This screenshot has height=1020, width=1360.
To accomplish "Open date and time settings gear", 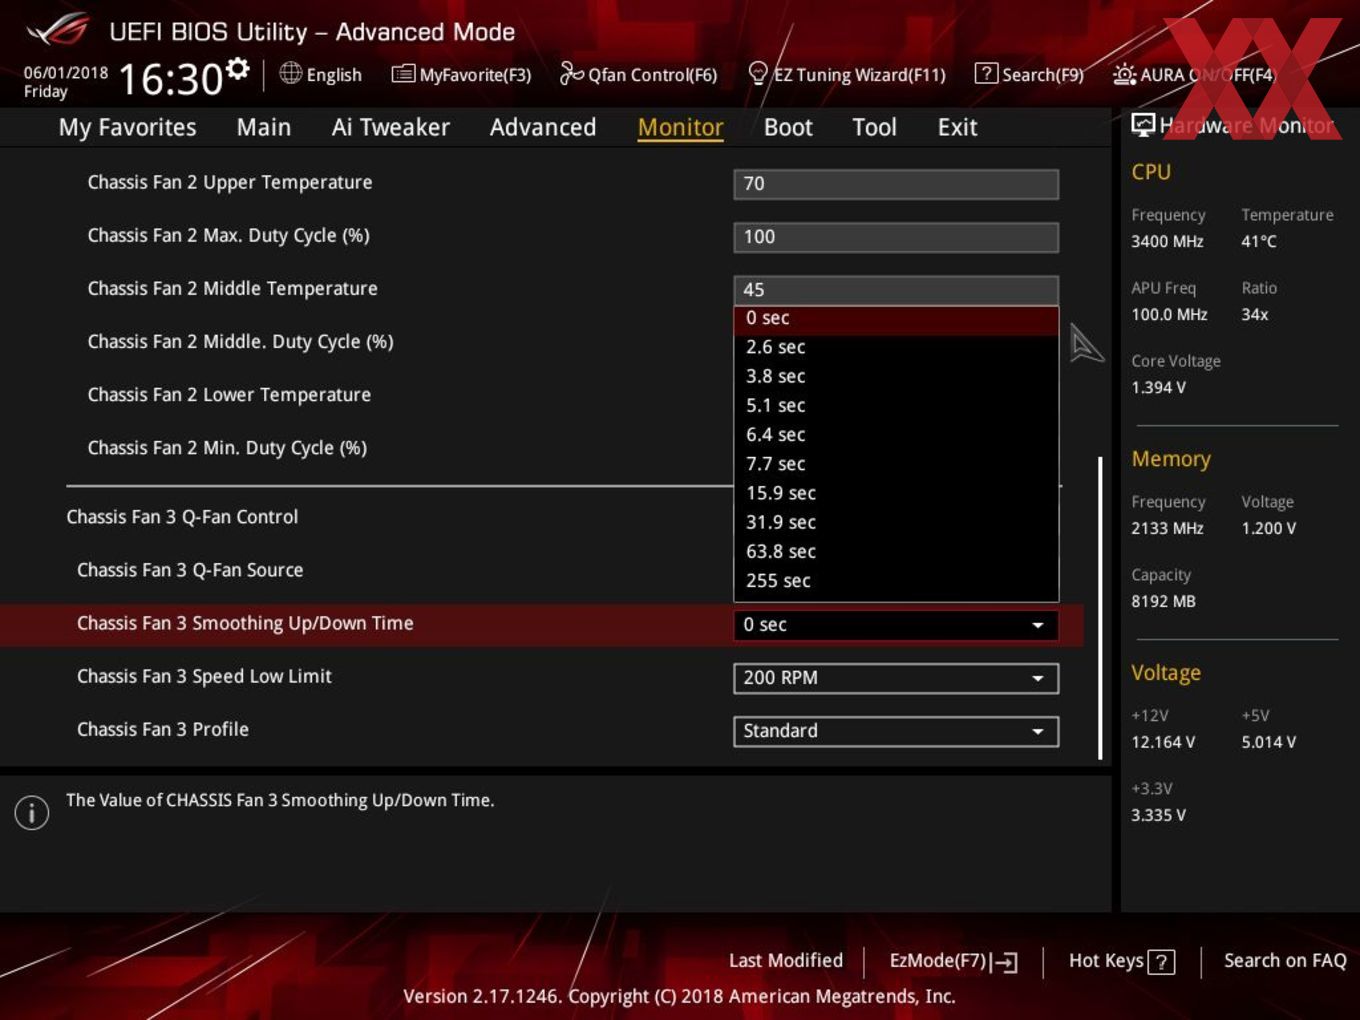I will (x=237, y=69).
